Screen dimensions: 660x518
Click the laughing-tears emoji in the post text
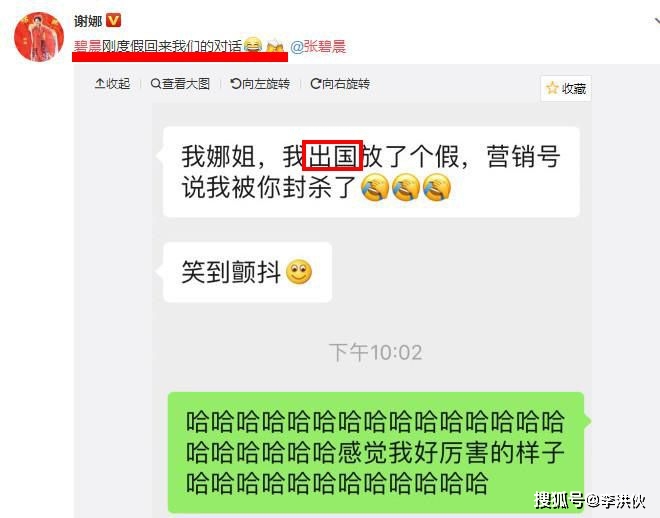(x=253, y=45)
